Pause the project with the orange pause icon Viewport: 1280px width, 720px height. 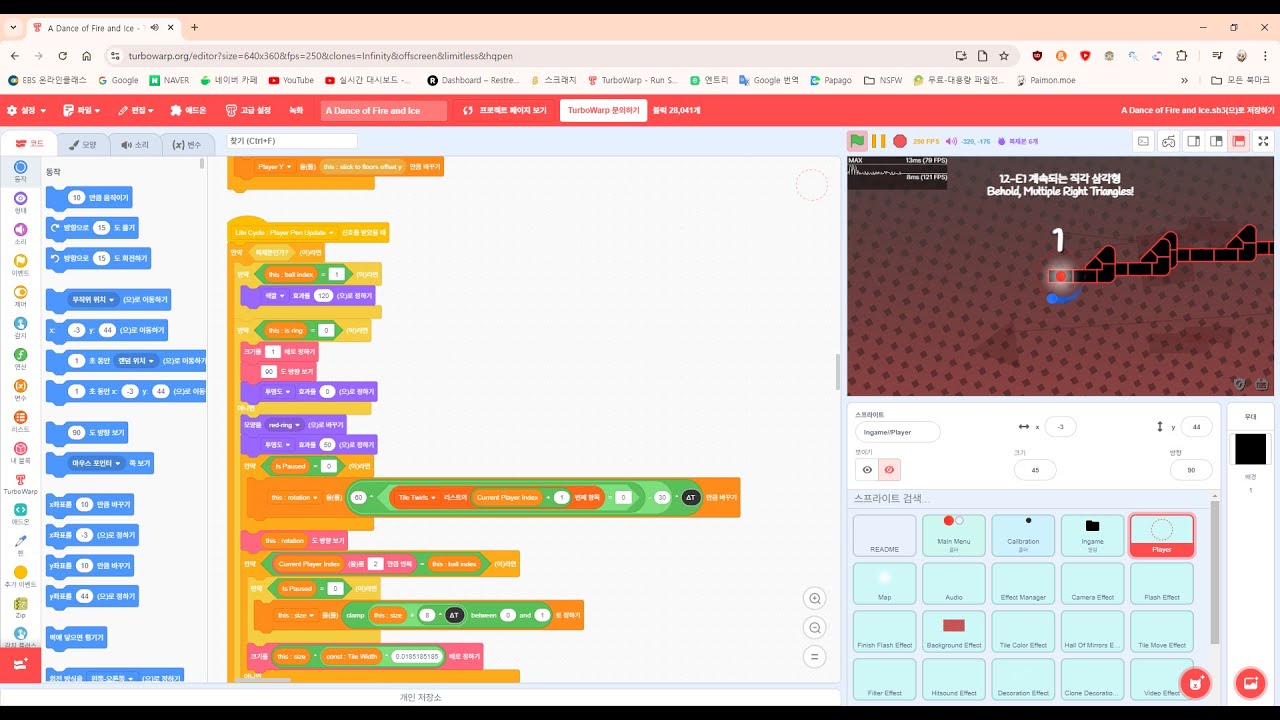point(878,142)
